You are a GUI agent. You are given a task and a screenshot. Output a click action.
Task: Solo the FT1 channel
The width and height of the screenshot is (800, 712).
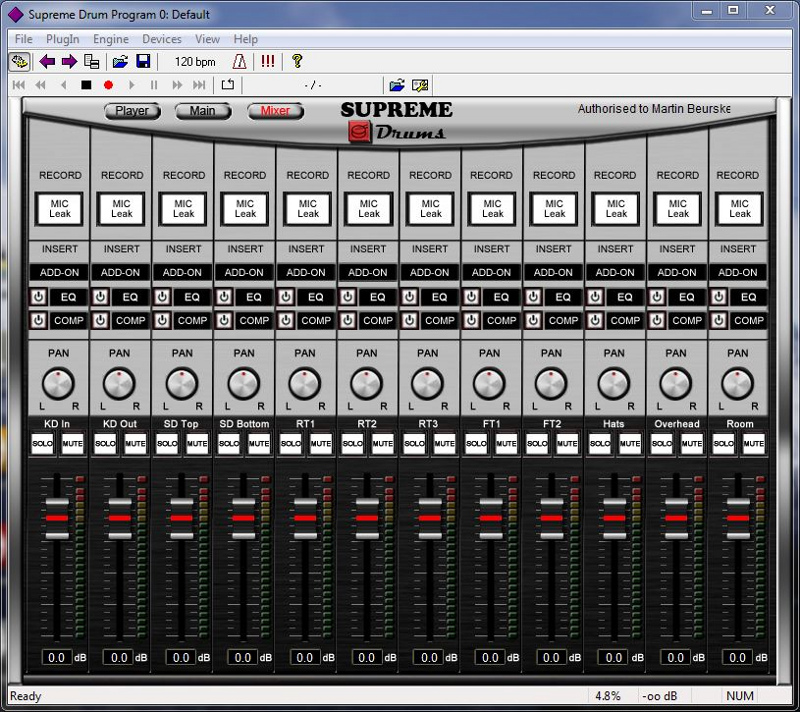point(476,443)
